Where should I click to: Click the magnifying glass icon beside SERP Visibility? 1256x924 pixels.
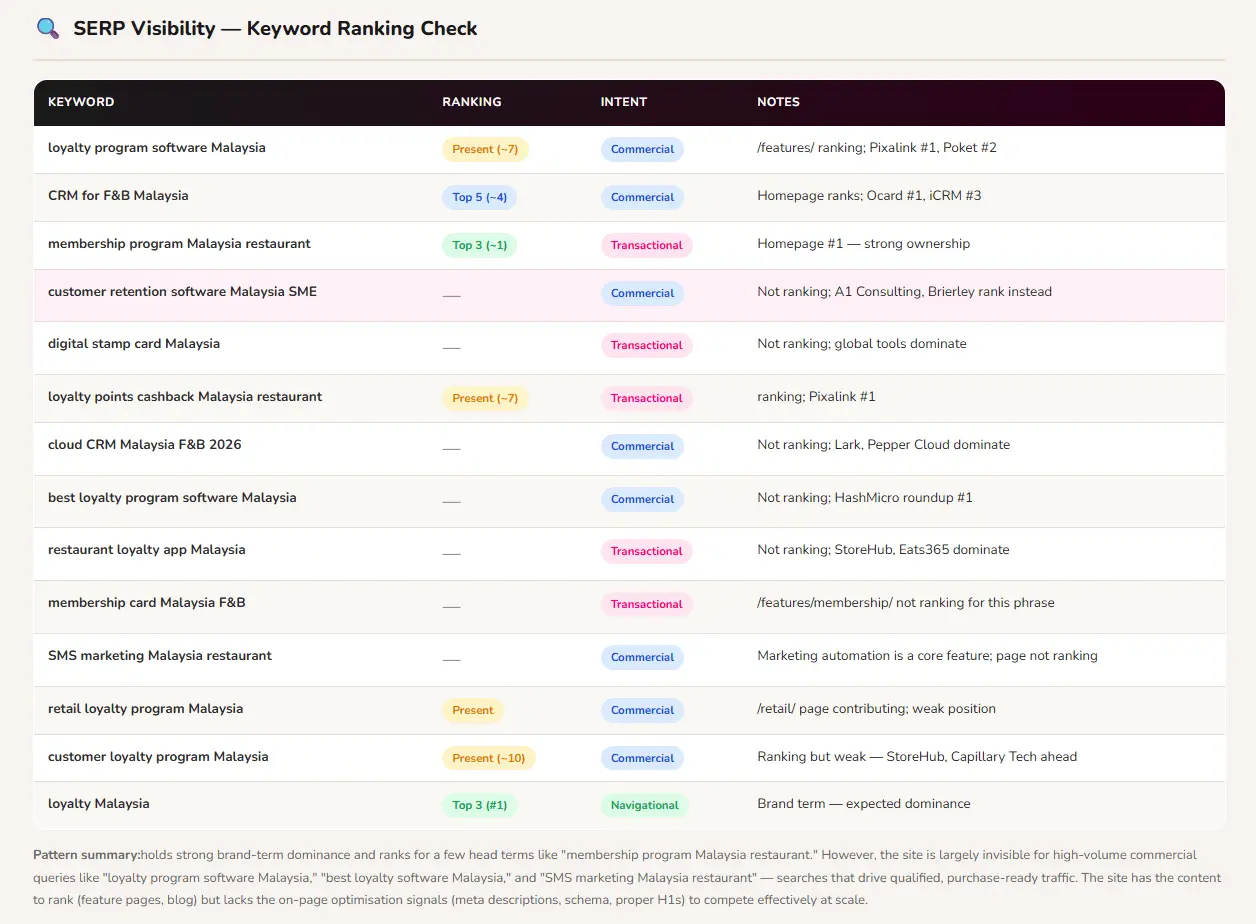point(47,28)
